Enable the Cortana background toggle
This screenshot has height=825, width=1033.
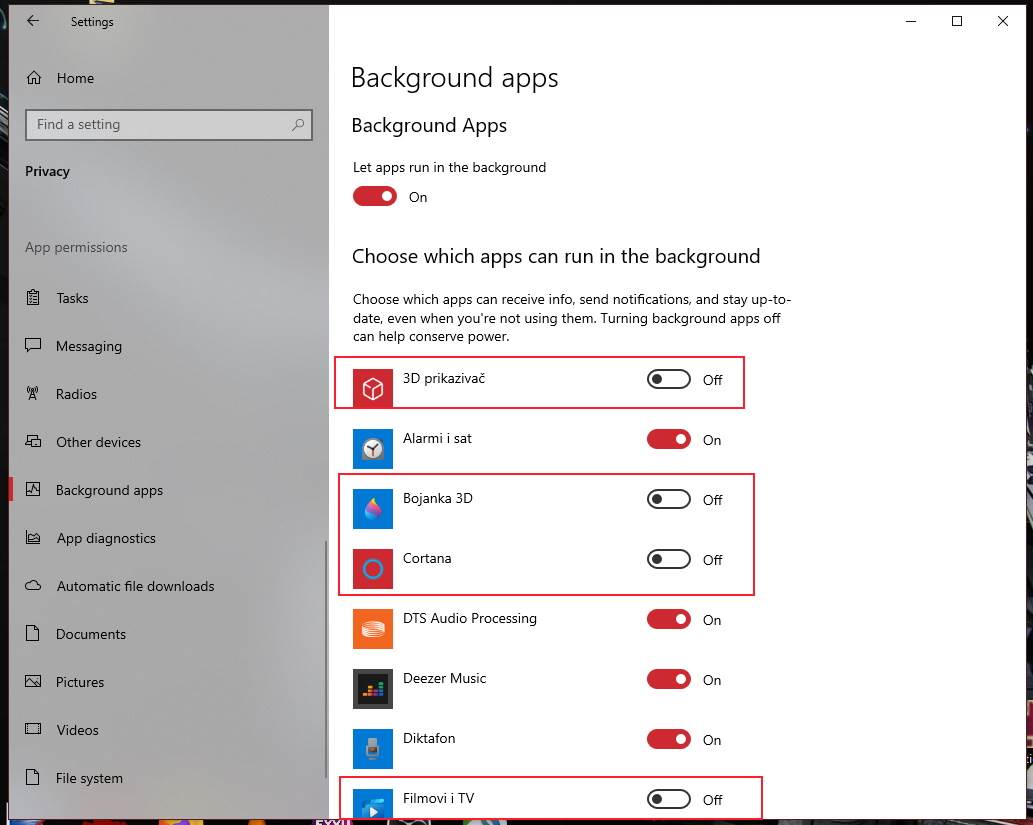pyautogui.click(x=667, y=560)
